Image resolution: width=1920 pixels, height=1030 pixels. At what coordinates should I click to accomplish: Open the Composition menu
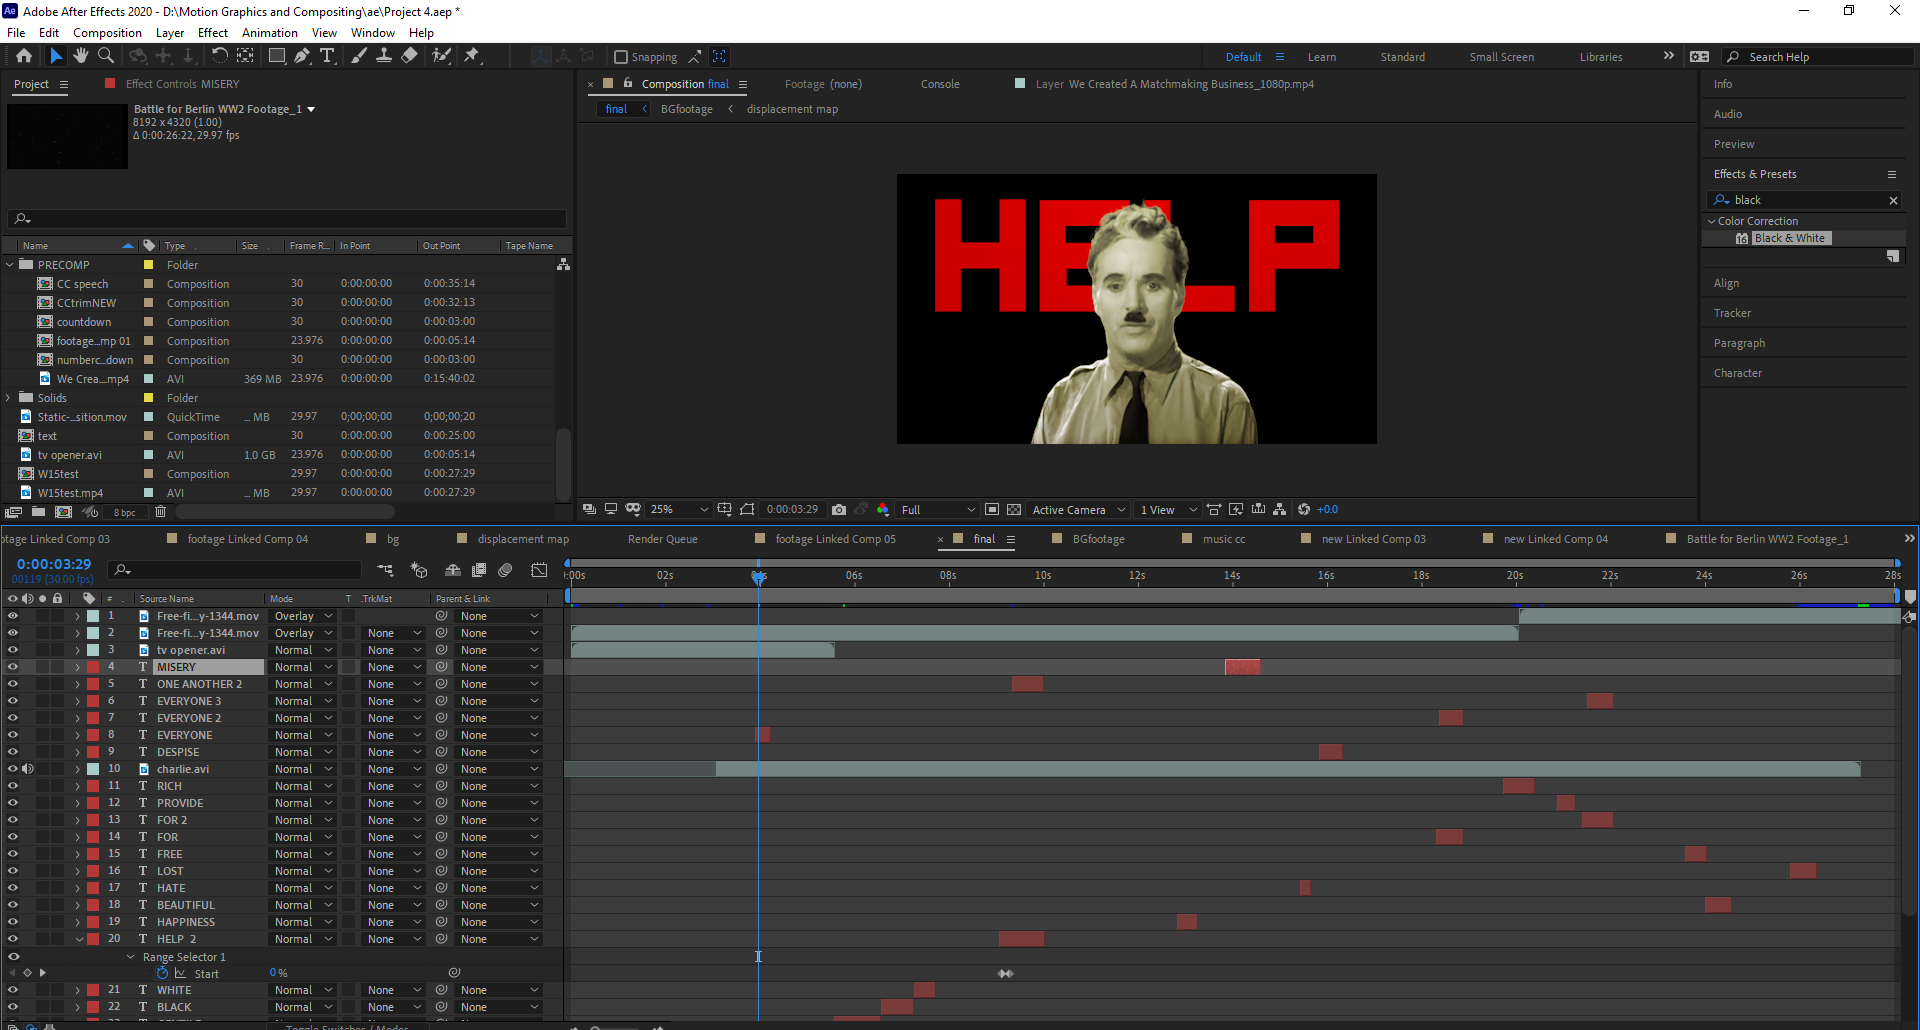(107, 33)
